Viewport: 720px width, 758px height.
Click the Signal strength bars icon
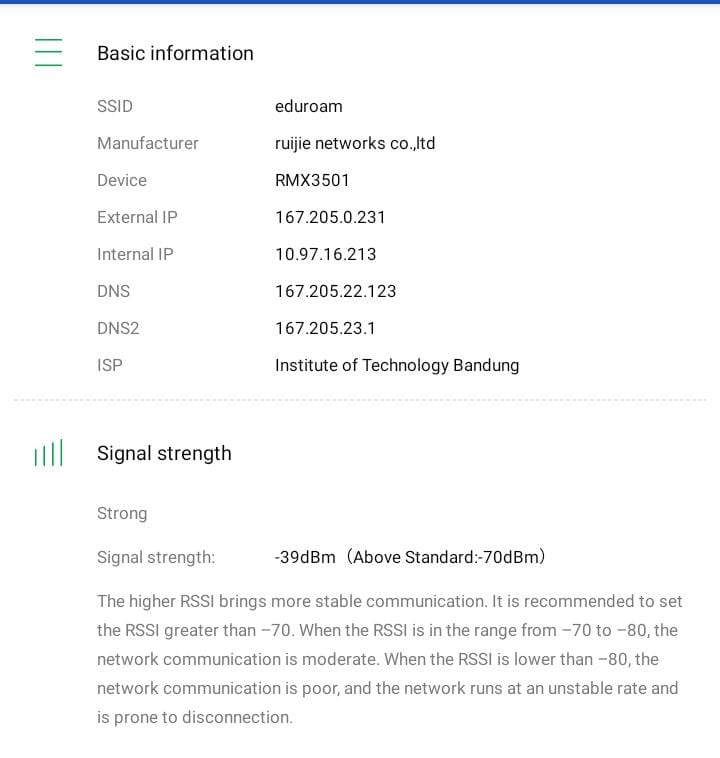(x=48, y=454)
